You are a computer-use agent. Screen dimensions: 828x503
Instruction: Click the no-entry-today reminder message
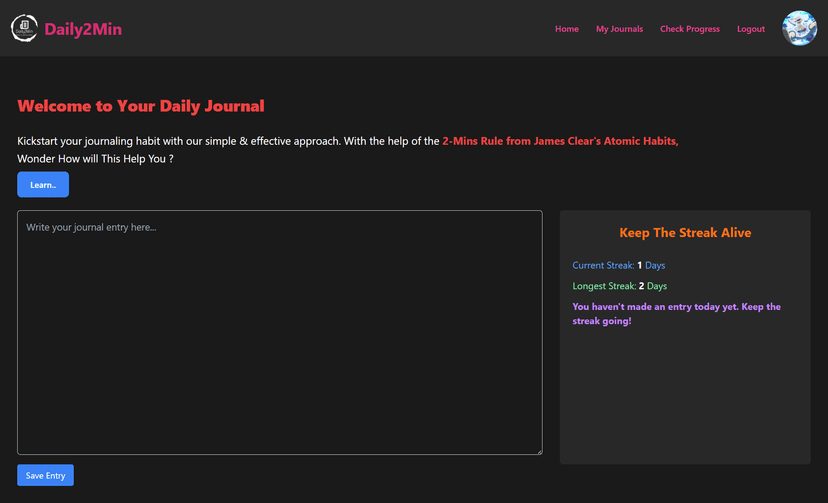676,314
